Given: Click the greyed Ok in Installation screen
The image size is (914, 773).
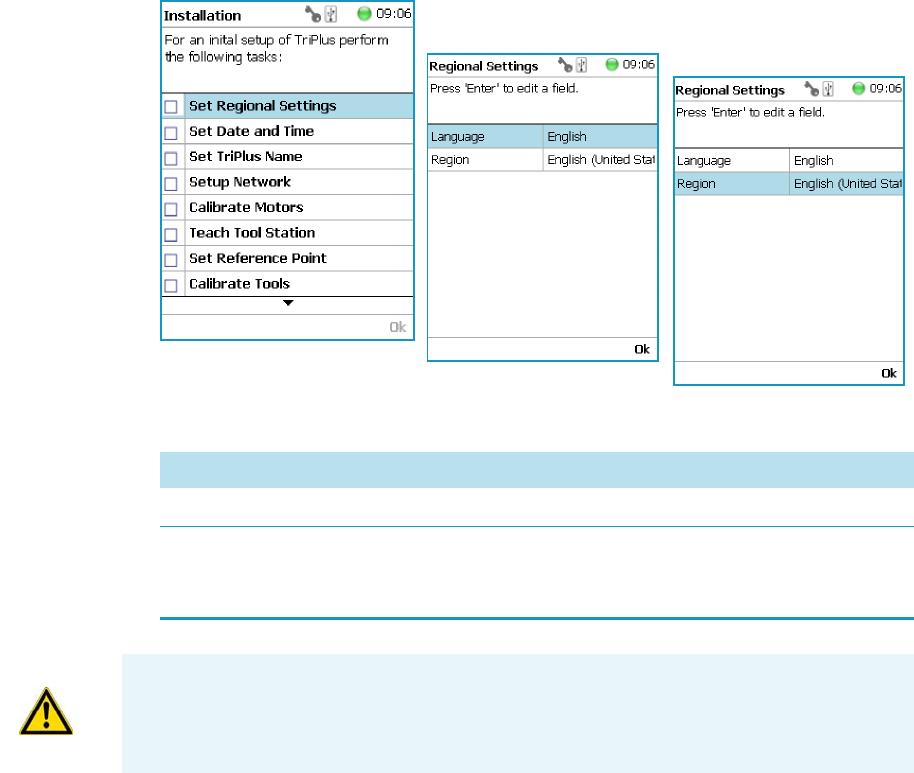Looking at the screenshot, I should (398, 327).
